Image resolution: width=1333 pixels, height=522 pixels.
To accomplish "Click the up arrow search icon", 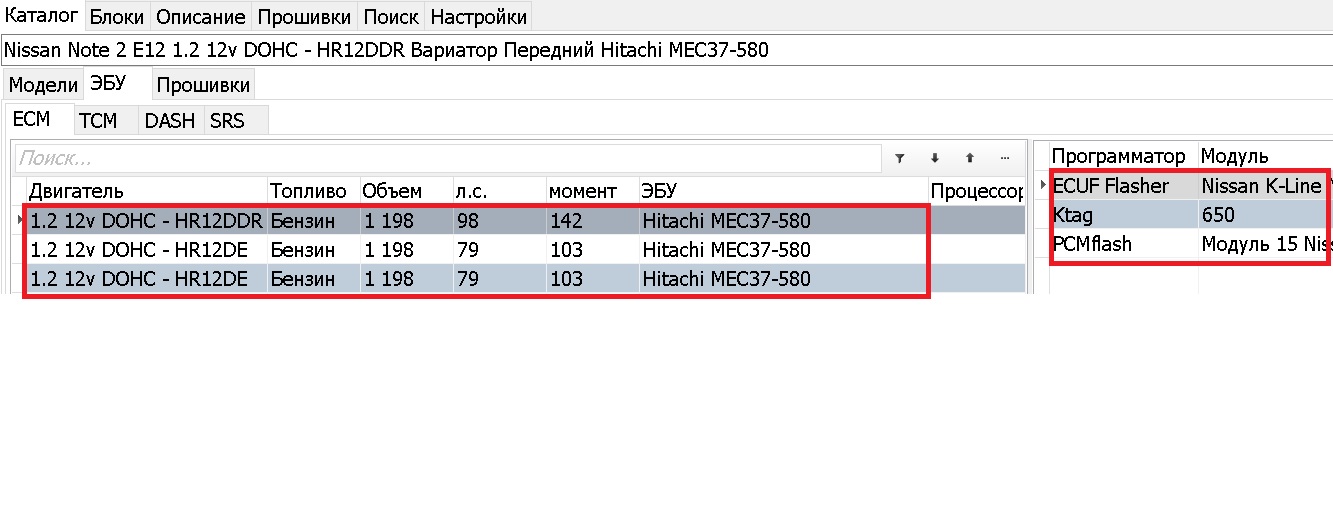I will [969, 158].
